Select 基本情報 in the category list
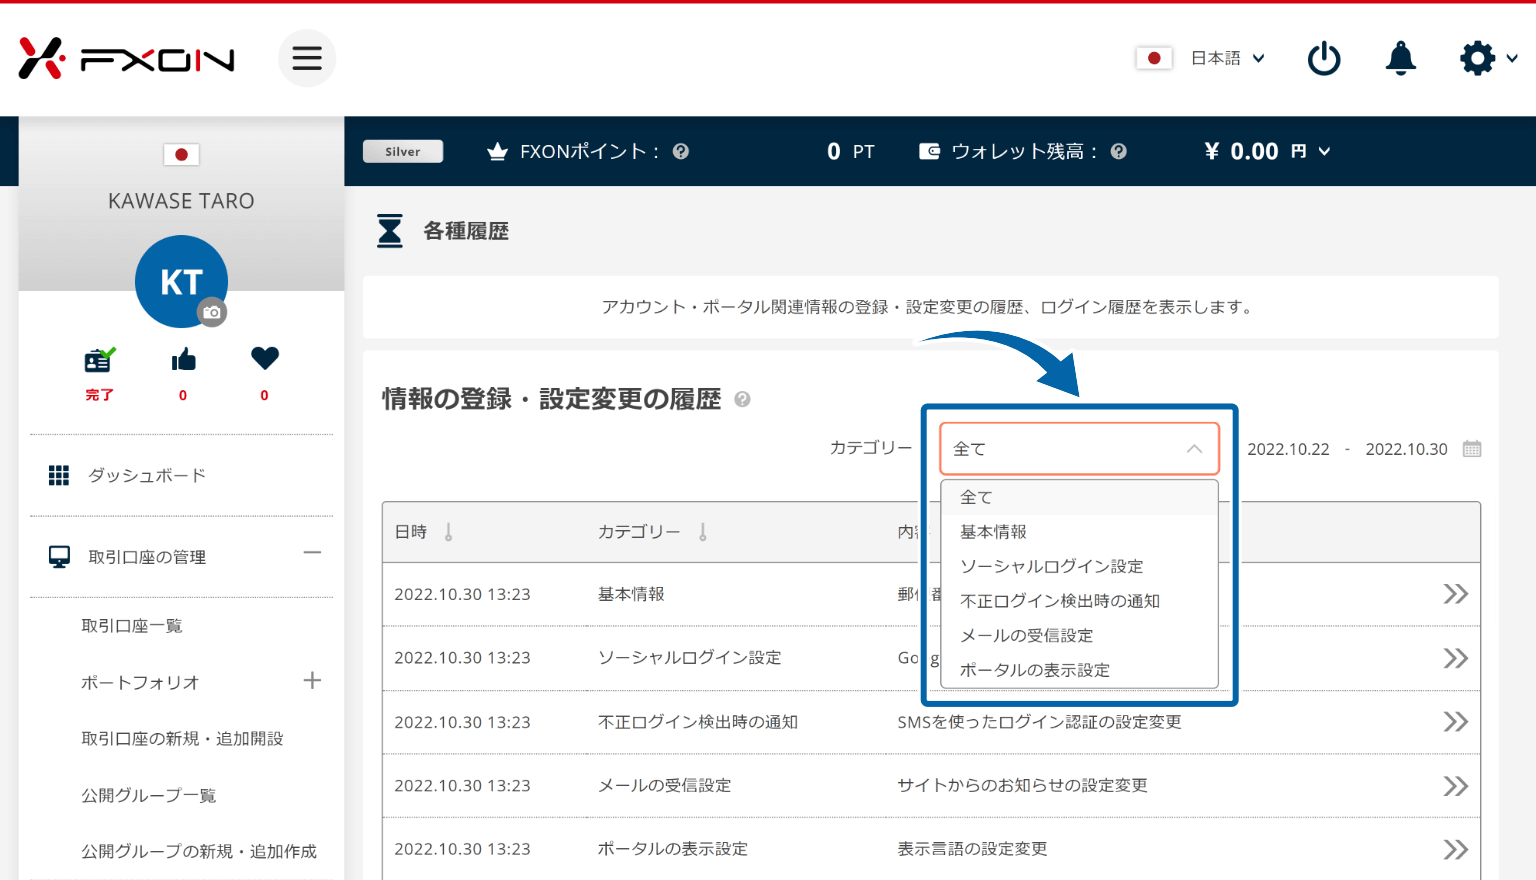This screenshot has width=1536, height=880. click(x=1079, y=531)
